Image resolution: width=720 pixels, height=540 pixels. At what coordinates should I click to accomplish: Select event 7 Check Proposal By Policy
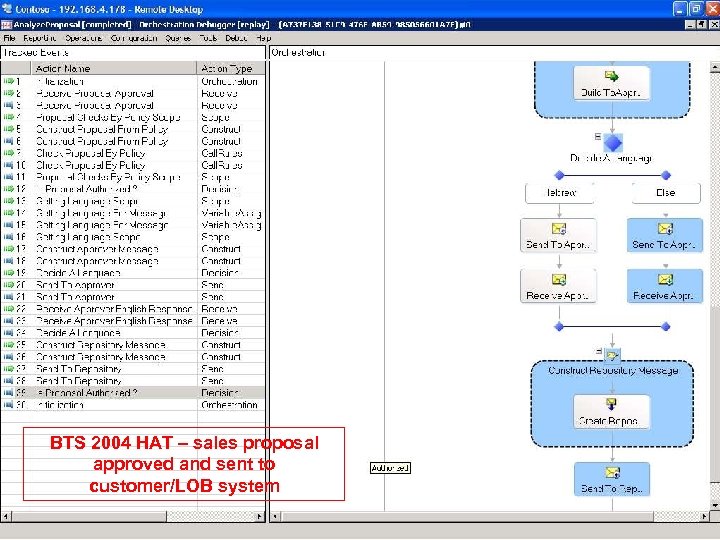[x=133, y=153]
